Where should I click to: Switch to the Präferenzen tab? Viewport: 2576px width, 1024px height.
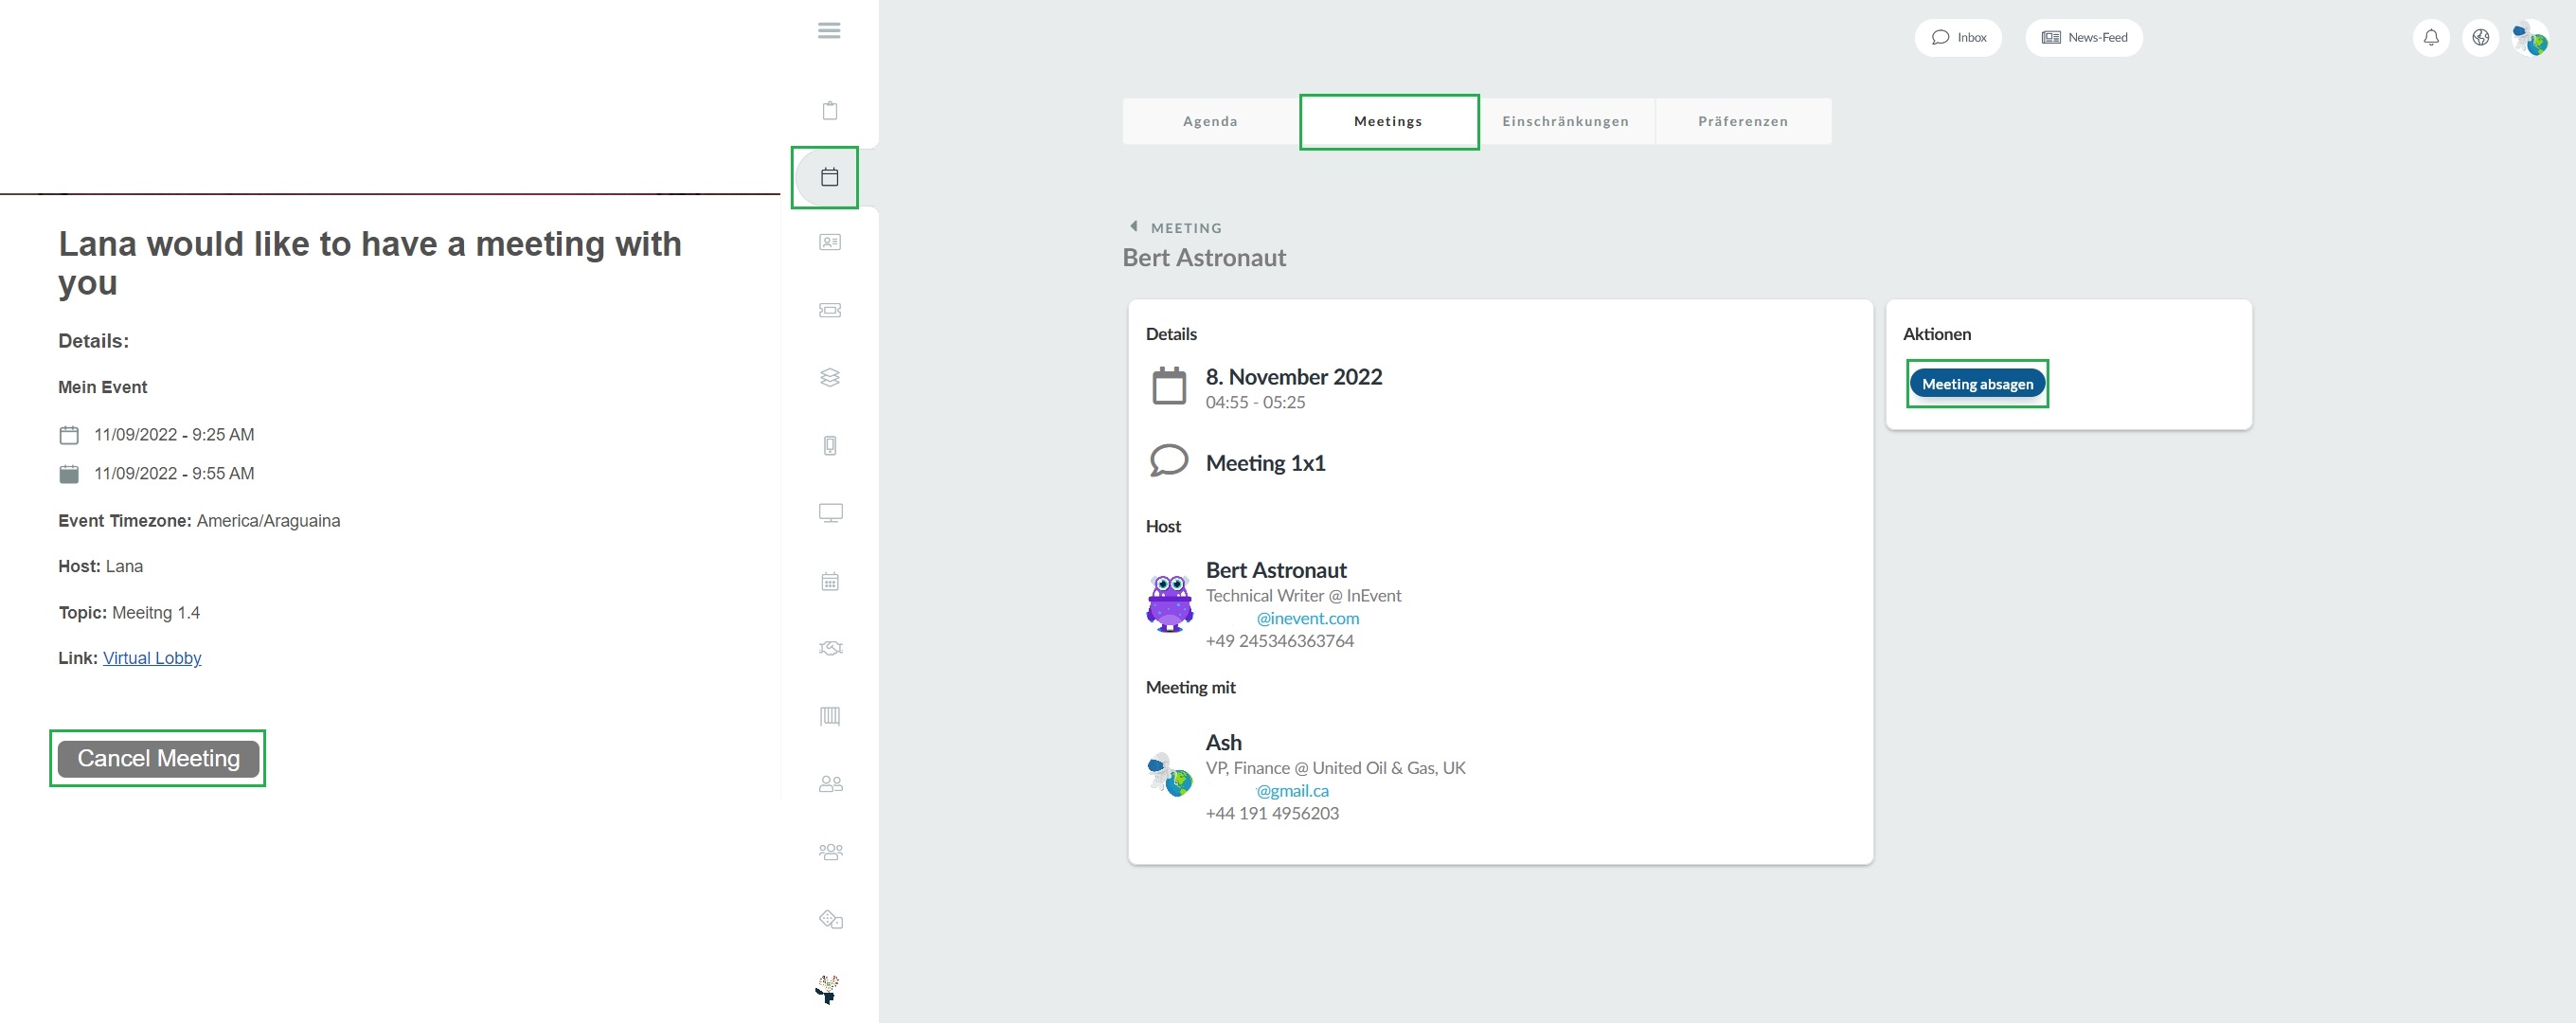point(1743,121)
